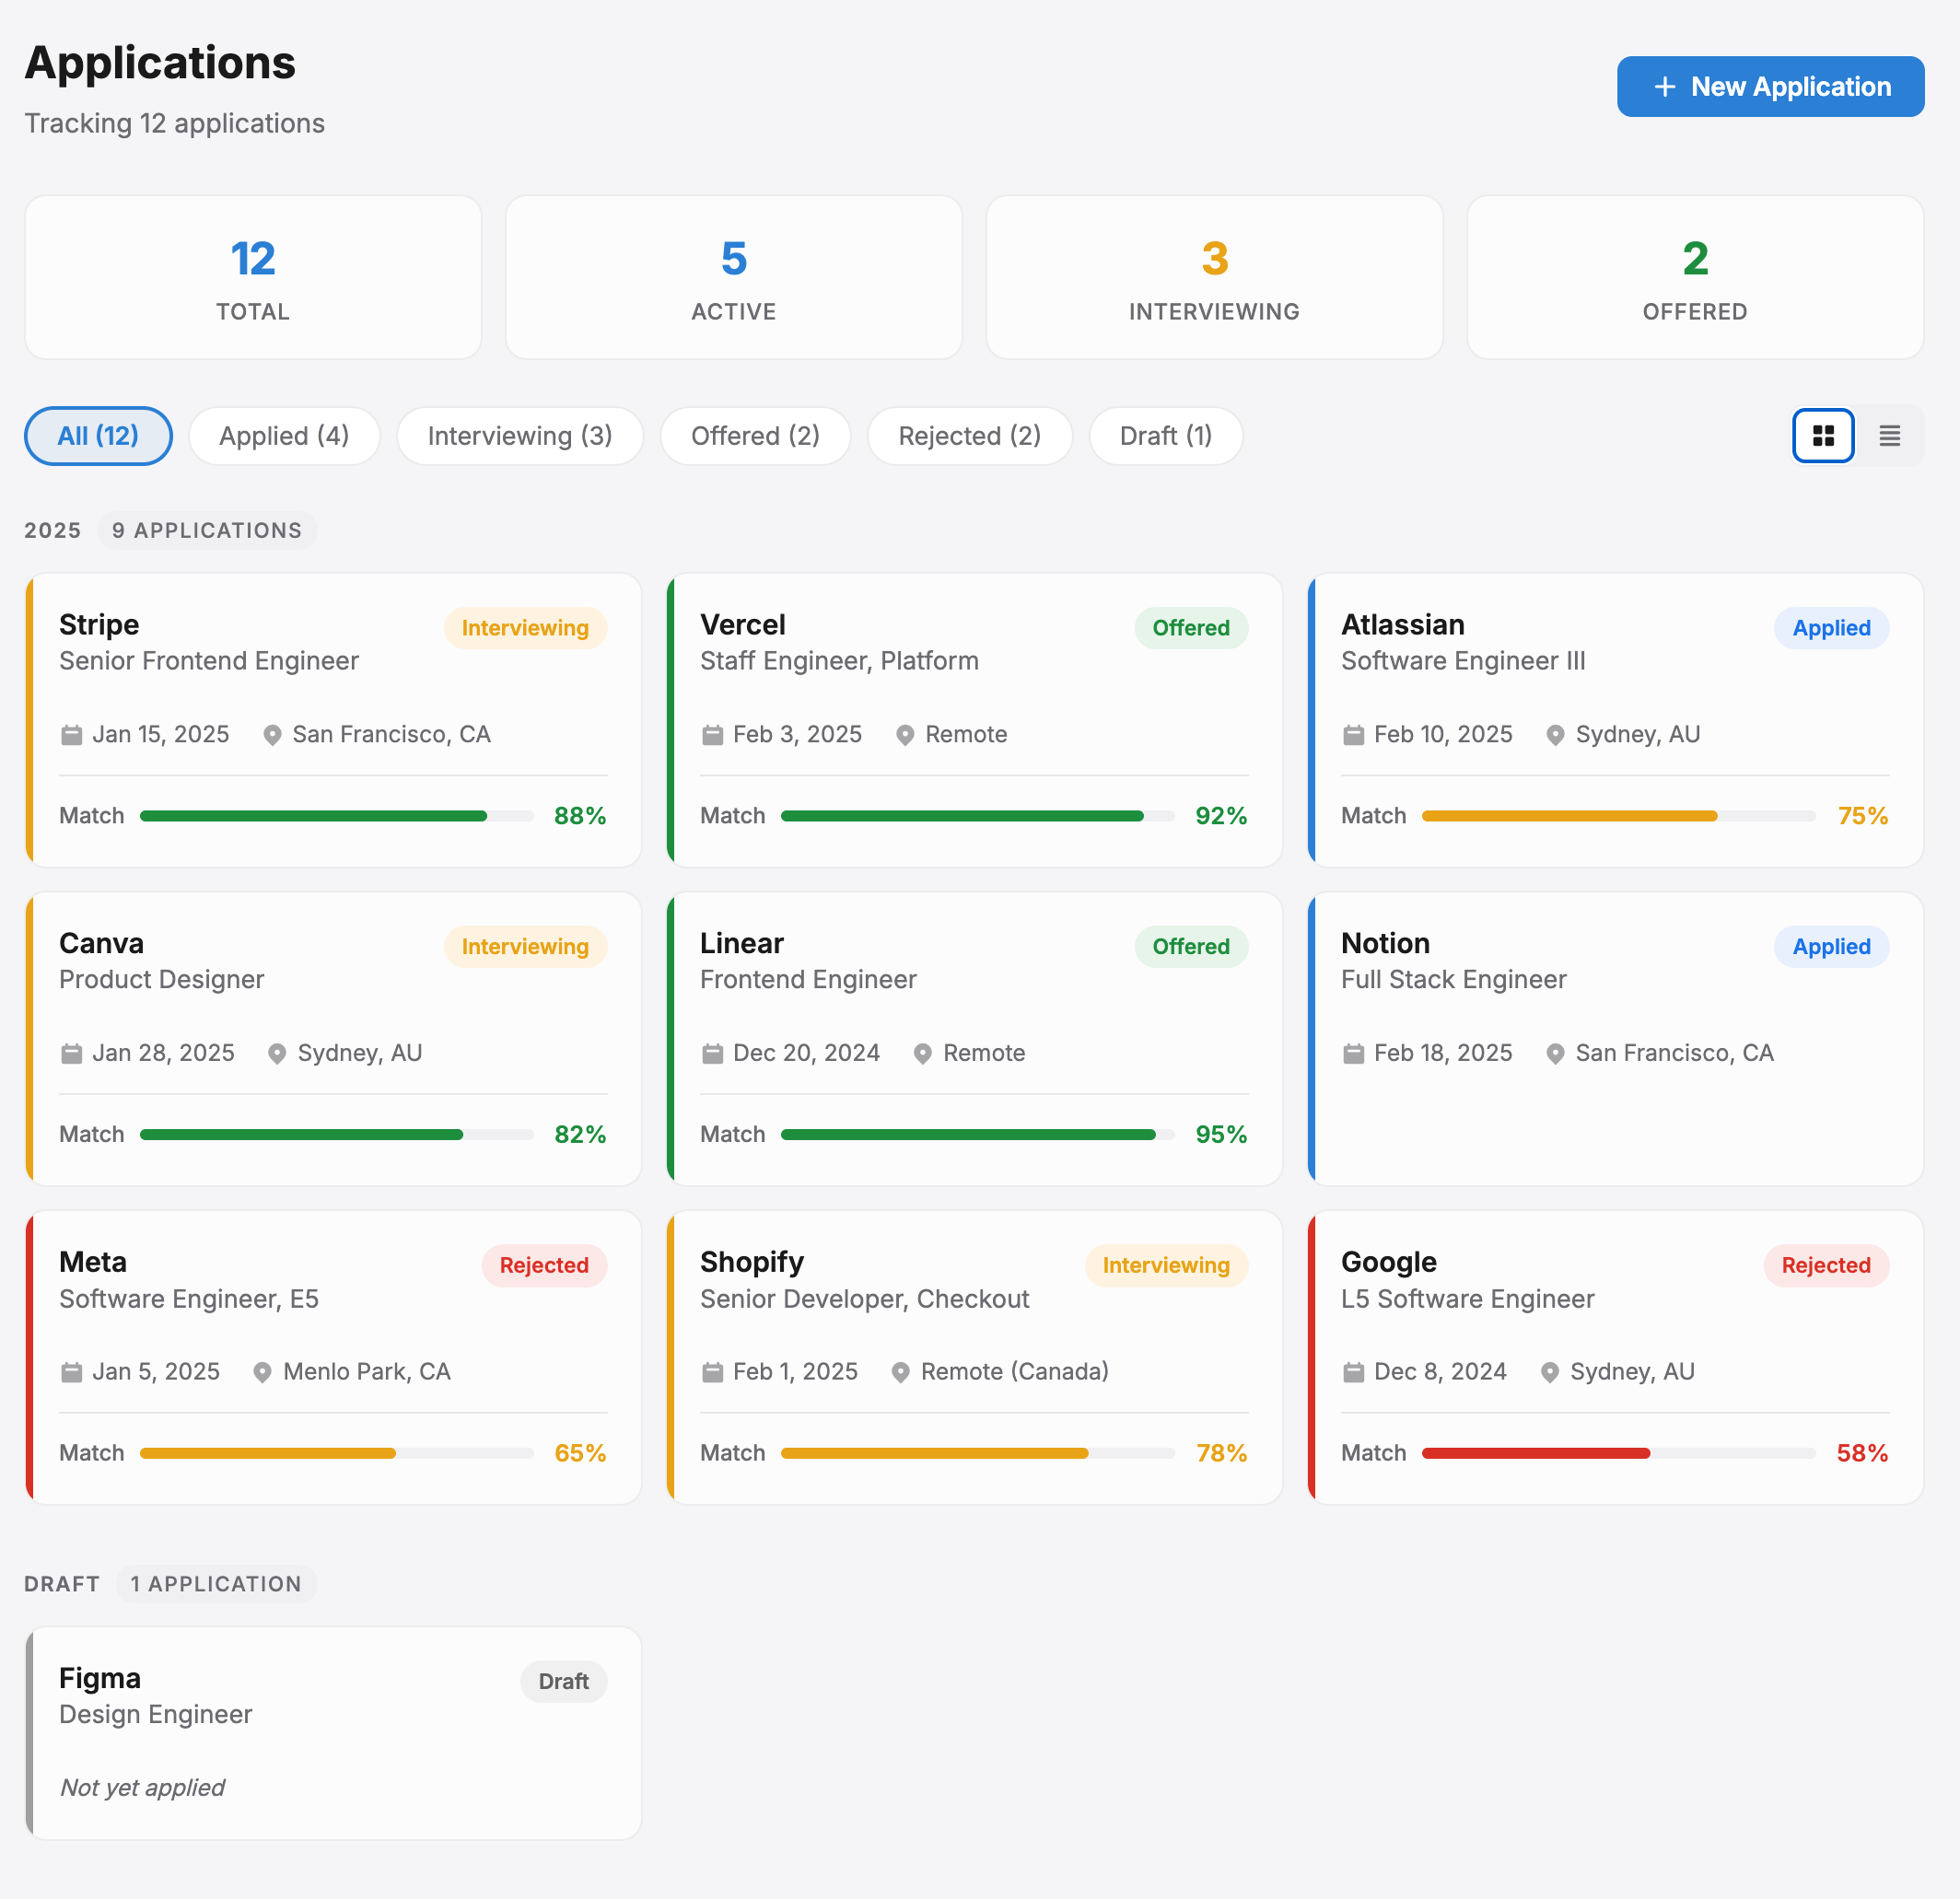This screenshot has width=1960, height=1899.
Task: Click the New Application button
Action: click(1770, 87)
